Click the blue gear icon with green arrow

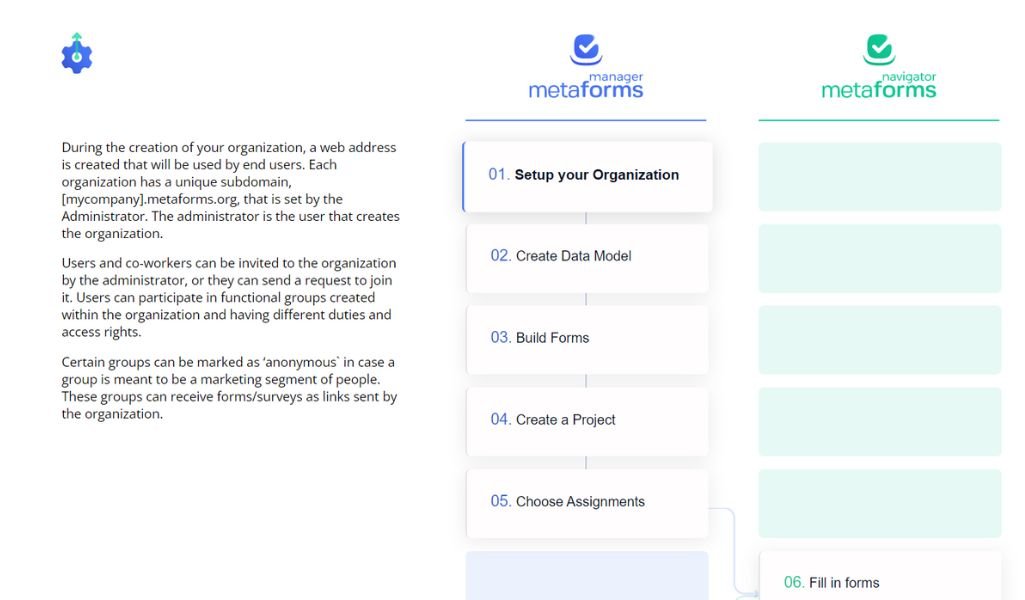76,53
